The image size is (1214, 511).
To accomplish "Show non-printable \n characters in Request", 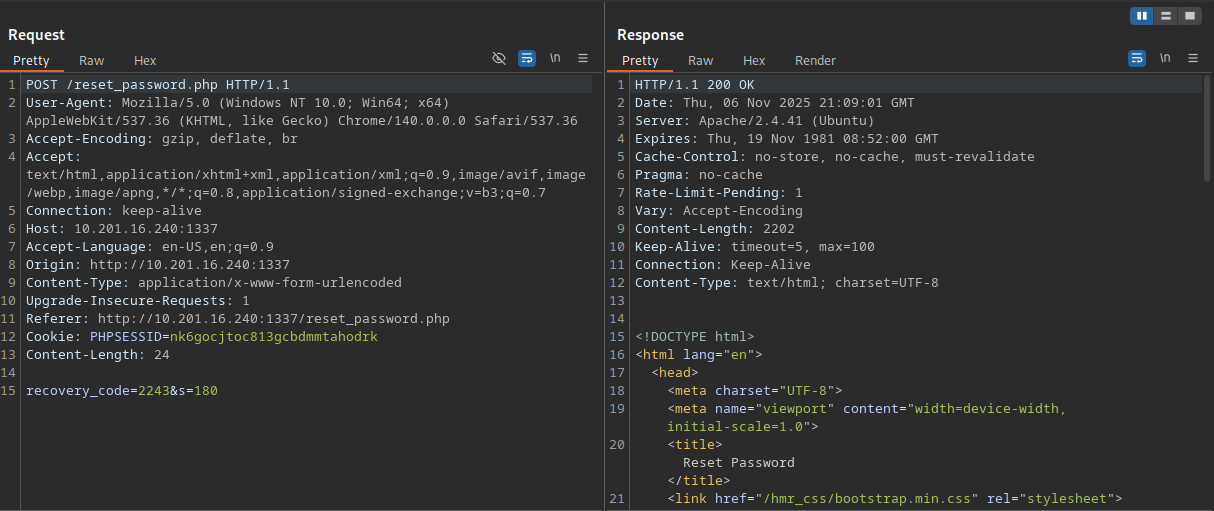I will point(555,59).
